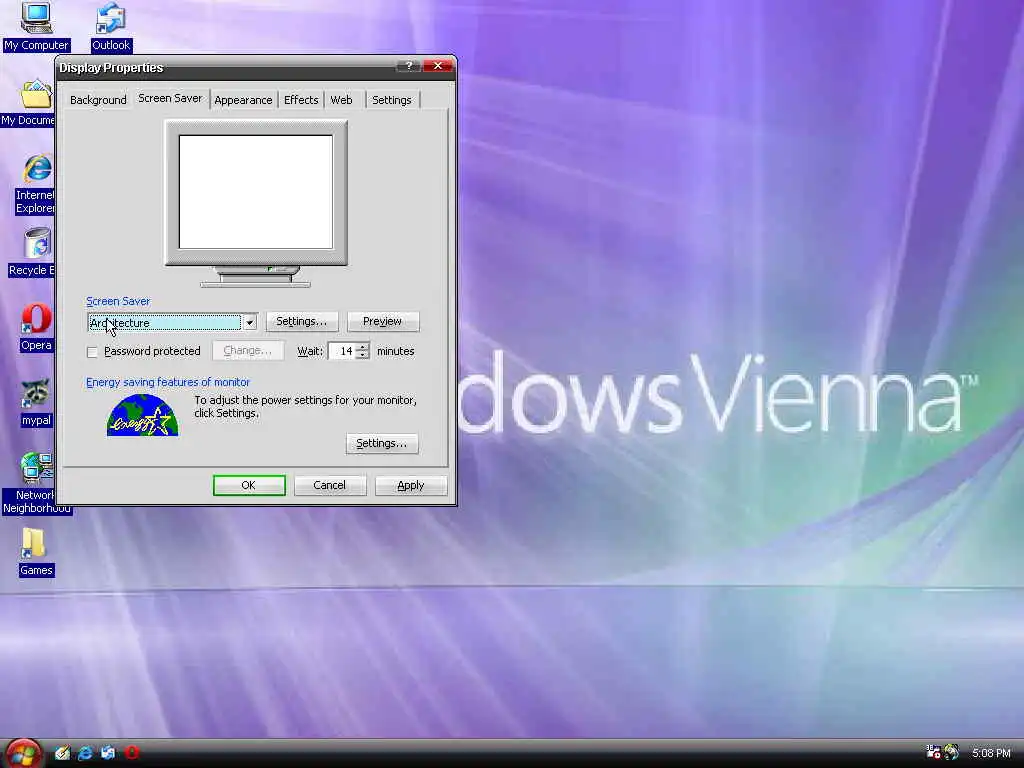Open screen saver Settings button
Viewport: 1024px width, 768px height.
(302, 321)
